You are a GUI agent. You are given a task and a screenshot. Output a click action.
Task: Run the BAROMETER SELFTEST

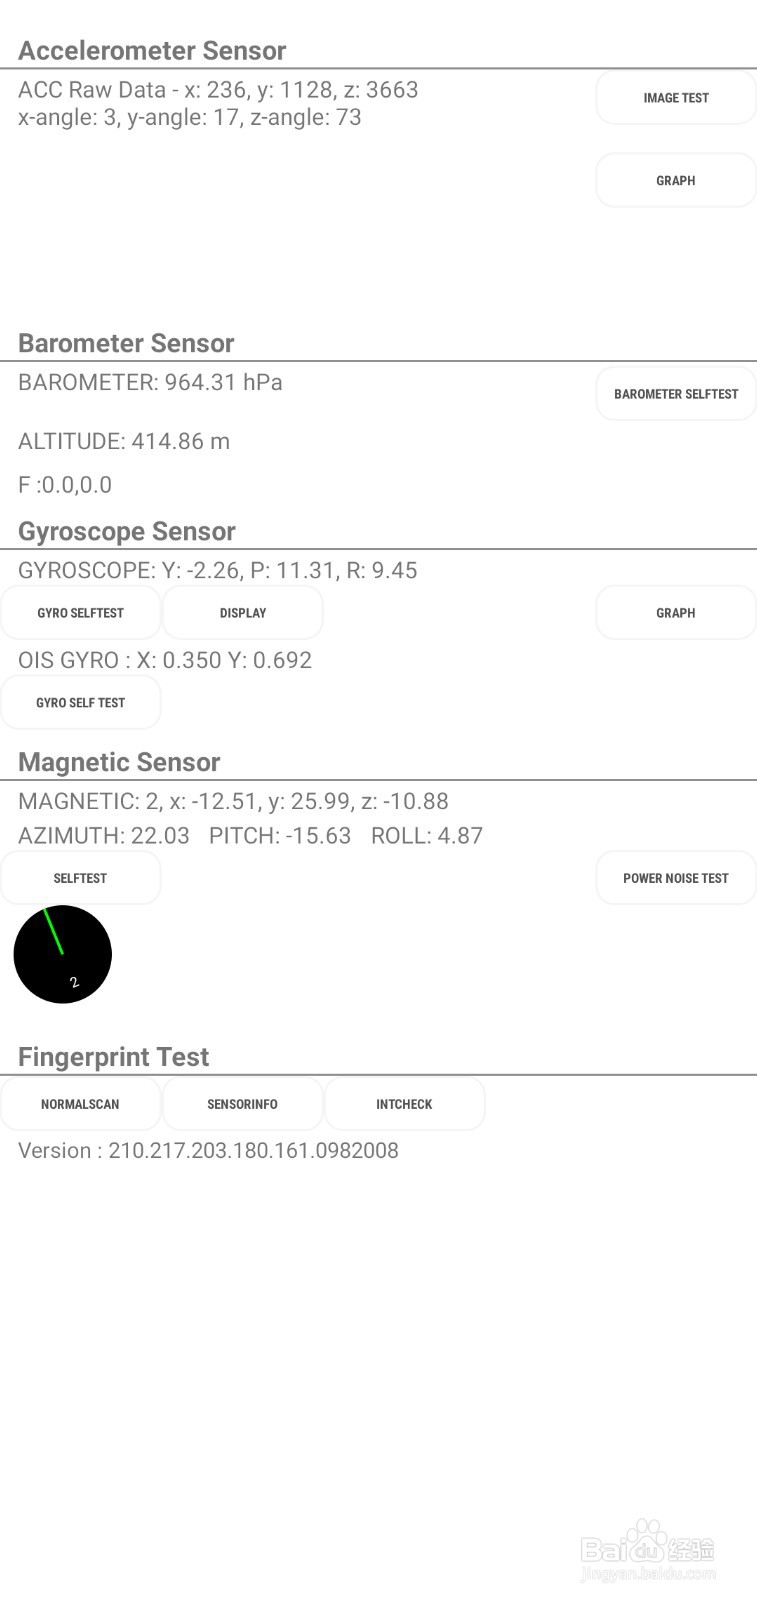click(675, 394)
